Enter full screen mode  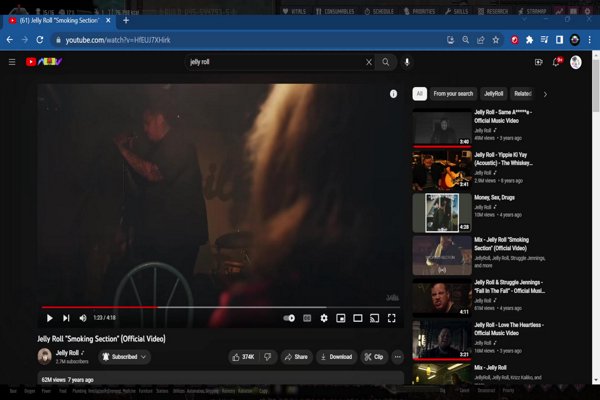pos(391,318)
